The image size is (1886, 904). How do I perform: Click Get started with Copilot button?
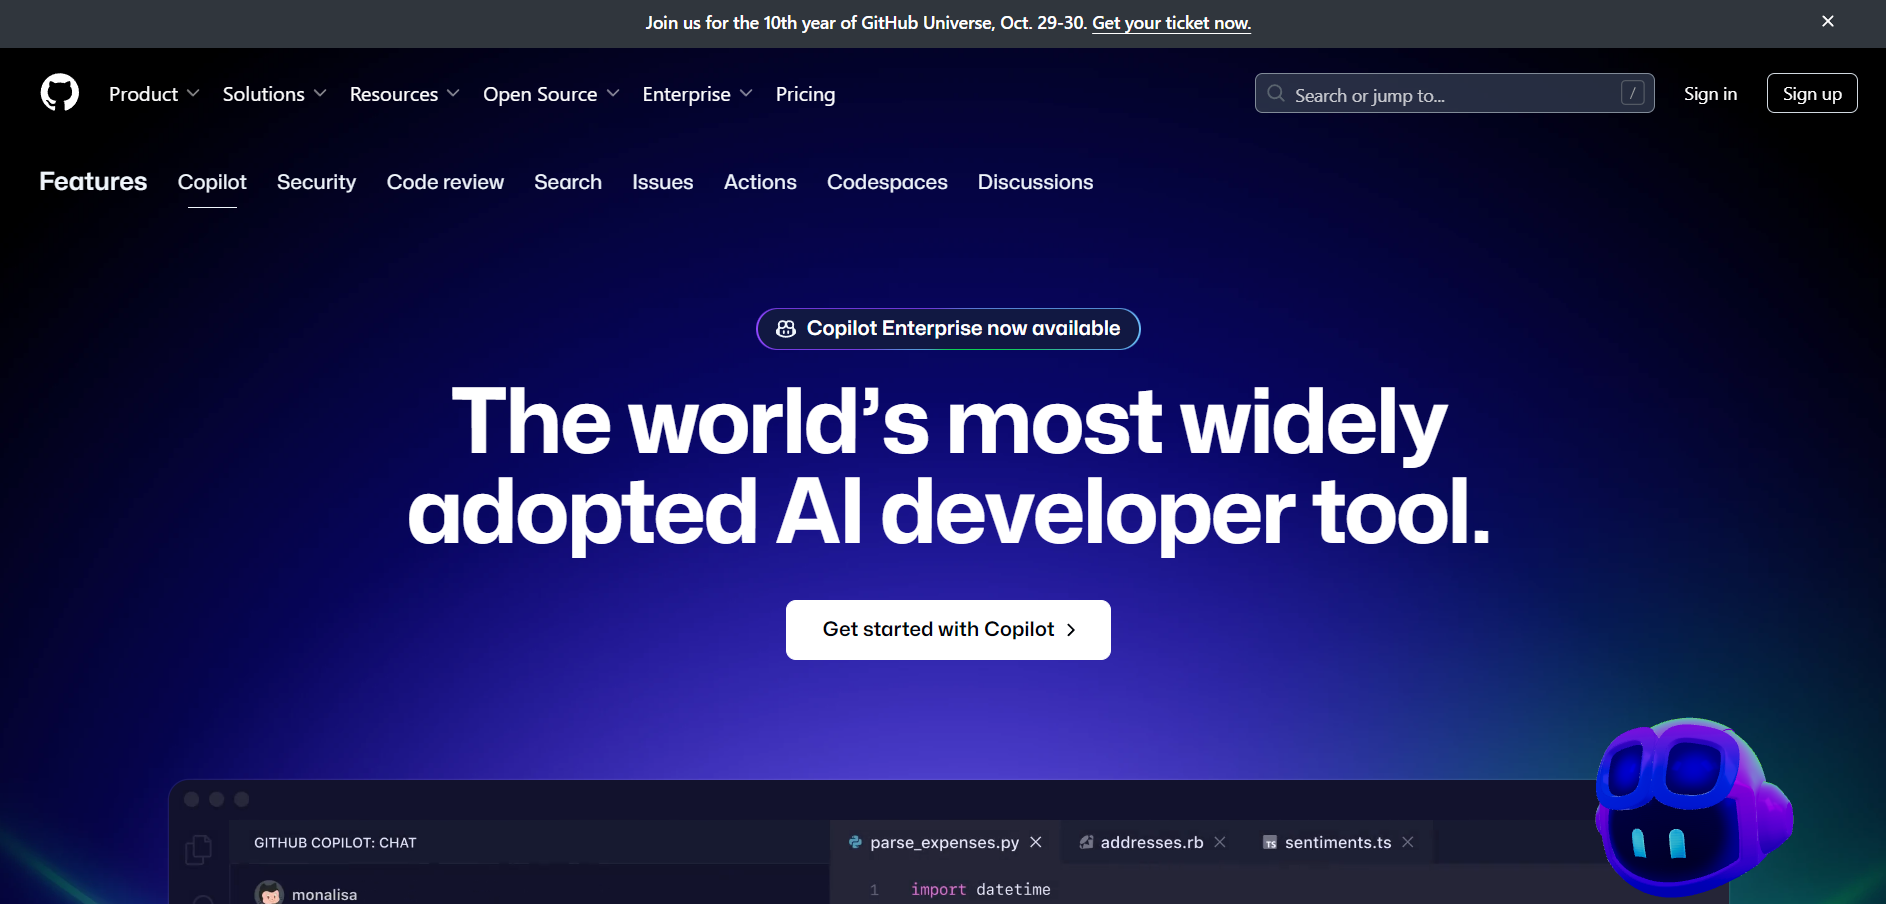pos(948,629)
